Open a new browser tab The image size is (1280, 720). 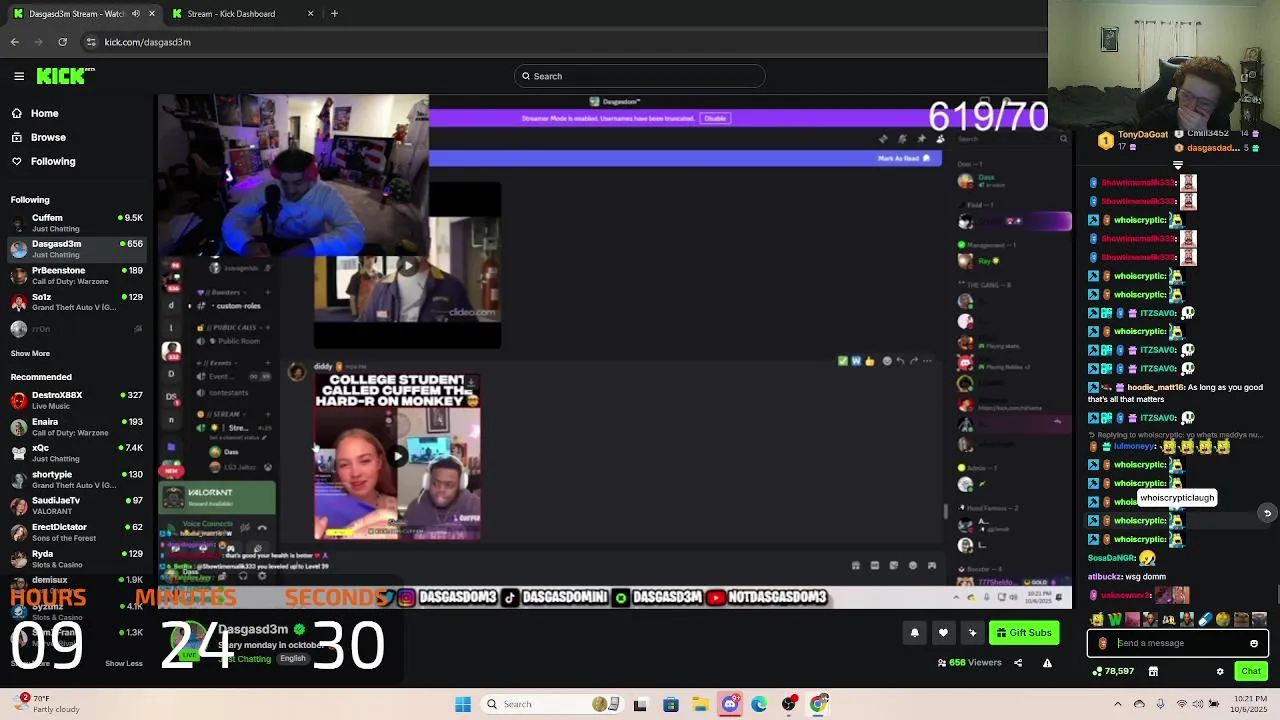[x=334, y=14]
